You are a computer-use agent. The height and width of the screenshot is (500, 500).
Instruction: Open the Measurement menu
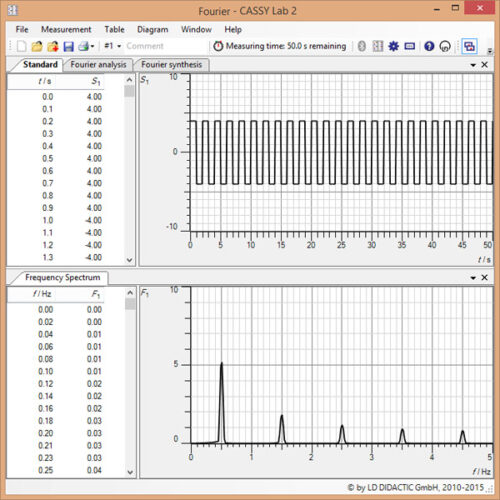[x=66, y=29]
